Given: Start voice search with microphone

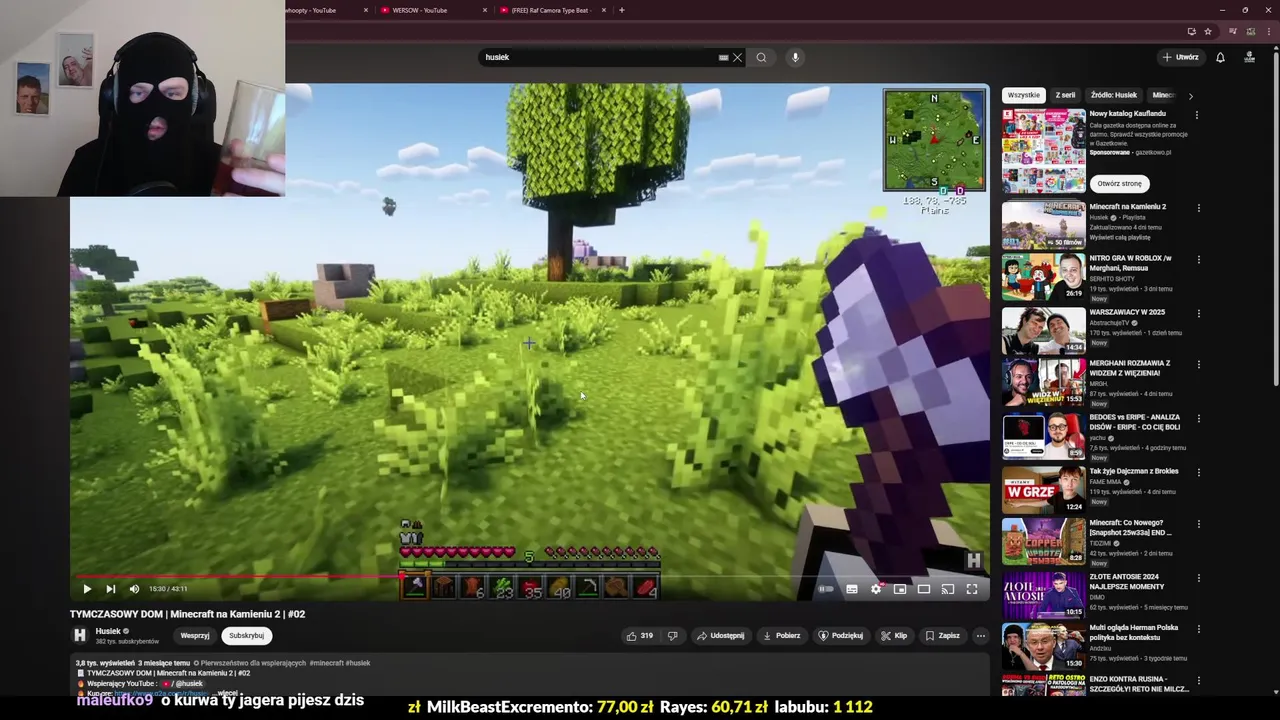Looking at the screenshot, I should tap(795, 57).
